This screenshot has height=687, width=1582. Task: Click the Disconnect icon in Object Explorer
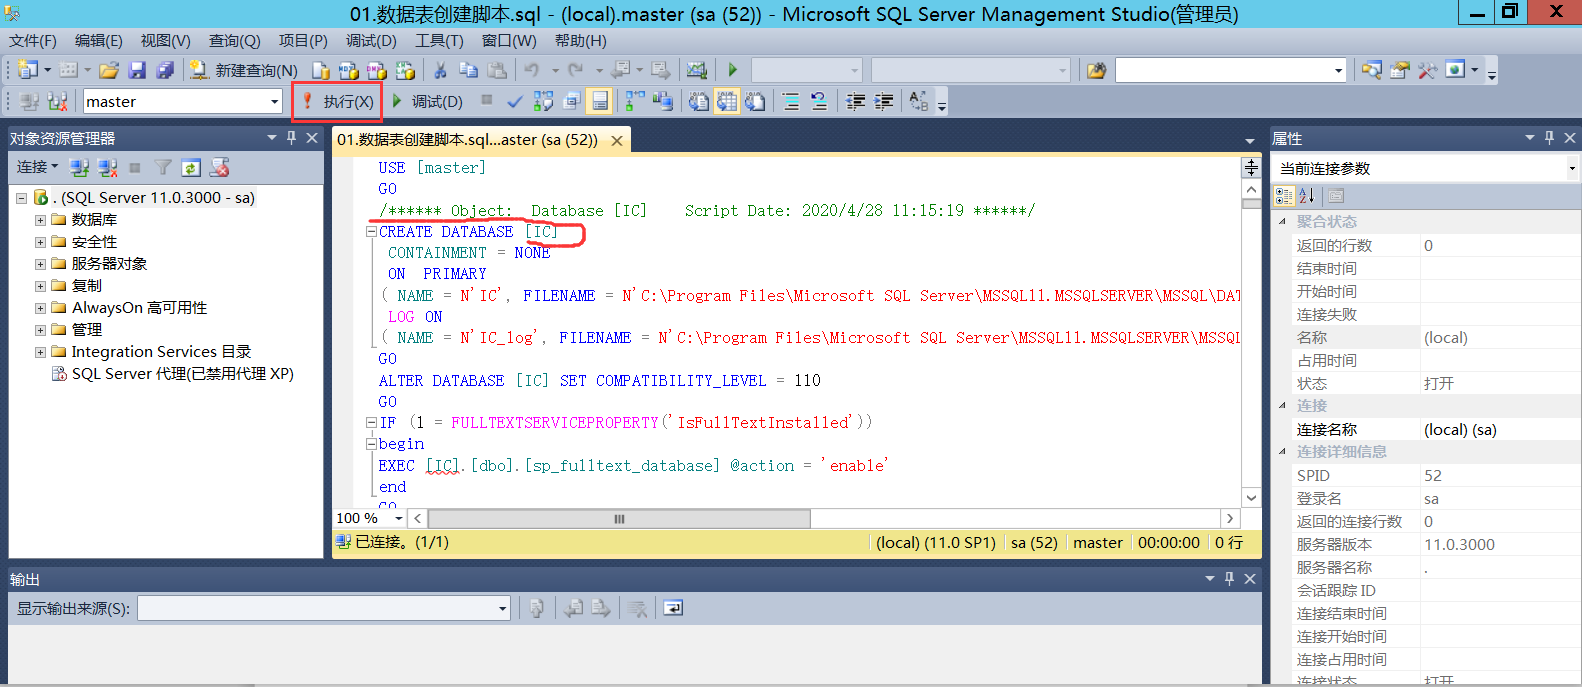(107, 167)
